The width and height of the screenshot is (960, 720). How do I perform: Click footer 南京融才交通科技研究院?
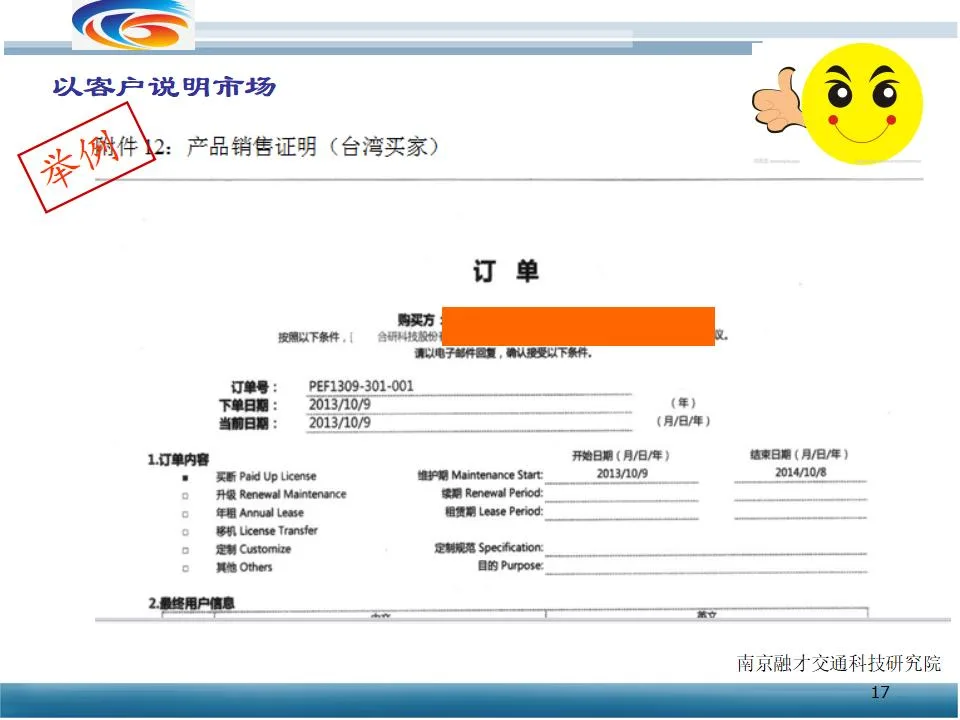[x=839, y=663]
